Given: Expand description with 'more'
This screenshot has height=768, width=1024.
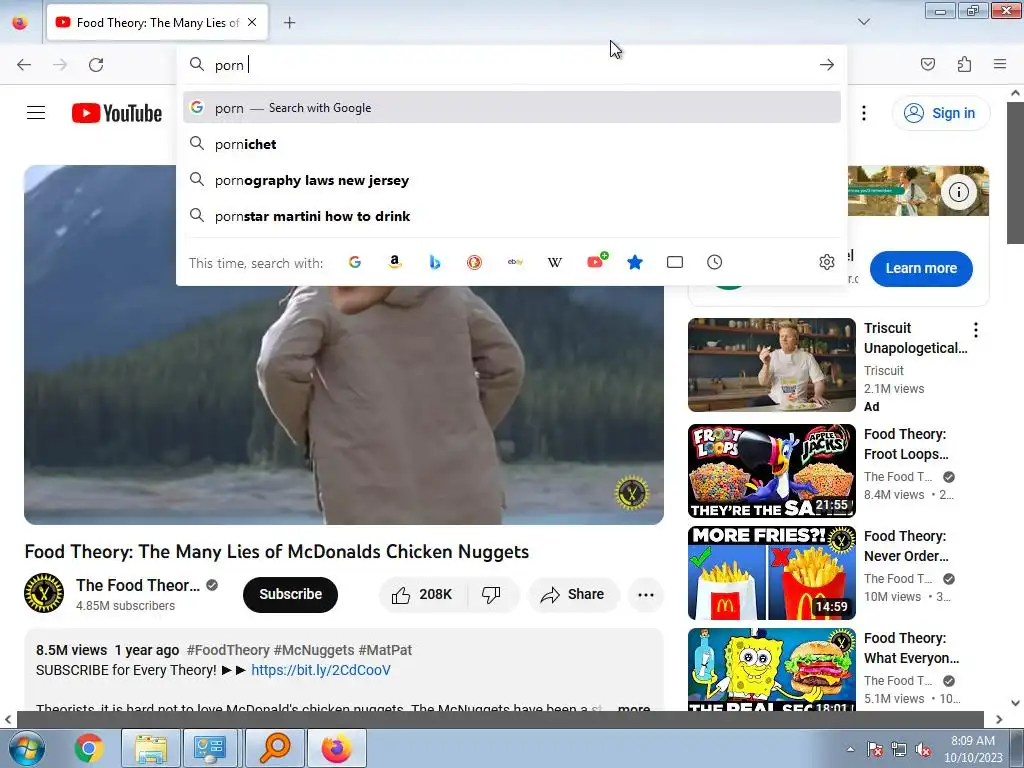Looking at the screenshot, I should pyautogui.click(x=633, y=707).
